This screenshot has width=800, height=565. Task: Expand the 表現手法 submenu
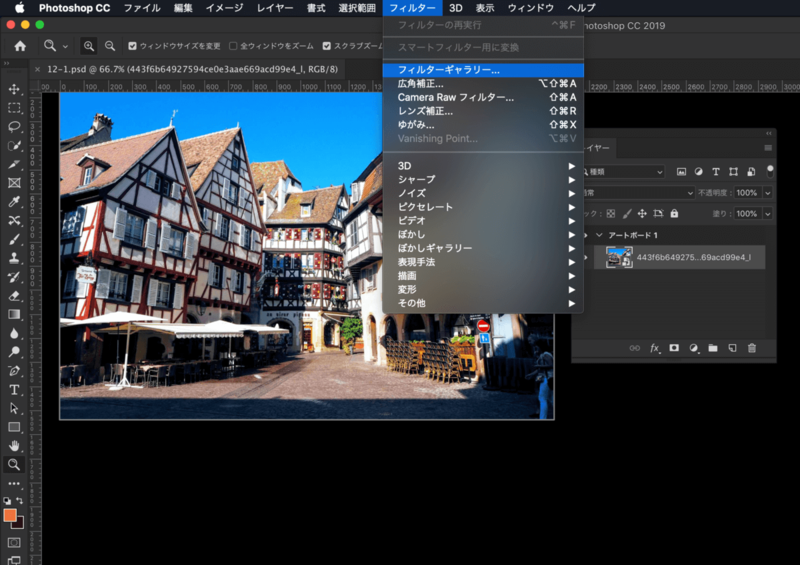pyautogui.click(x=483, y=262)
